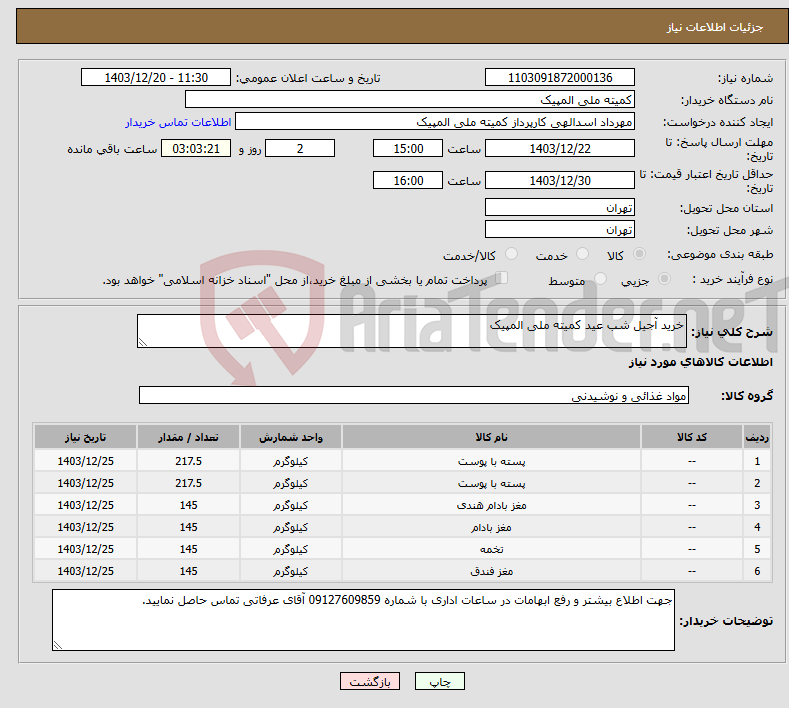Click the resize grip of description textarea
This screenshot has width=789, height=708.
click(143, 342)
